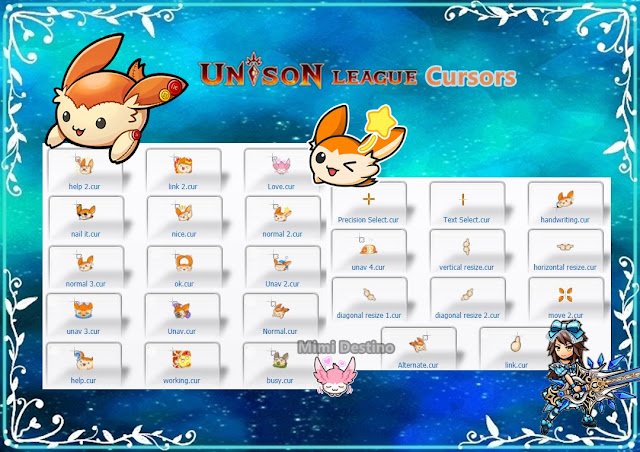Click the 'help.cur' file name
The width and height of the screenshot is (640, 452).
click(83, 380)
